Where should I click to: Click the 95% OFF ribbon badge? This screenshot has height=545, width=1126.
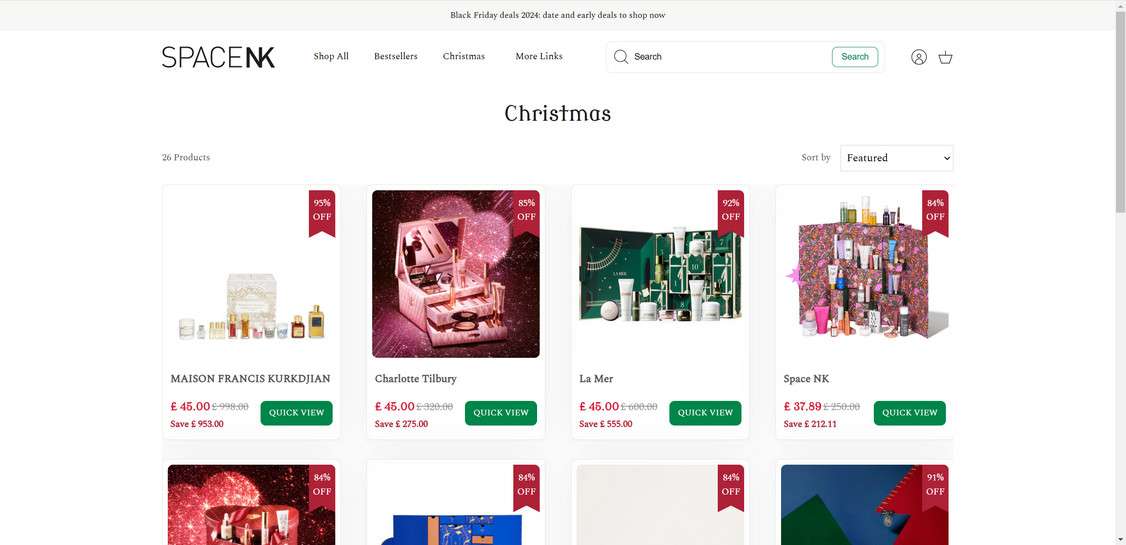pyautogui.click(x=322, y=213)
